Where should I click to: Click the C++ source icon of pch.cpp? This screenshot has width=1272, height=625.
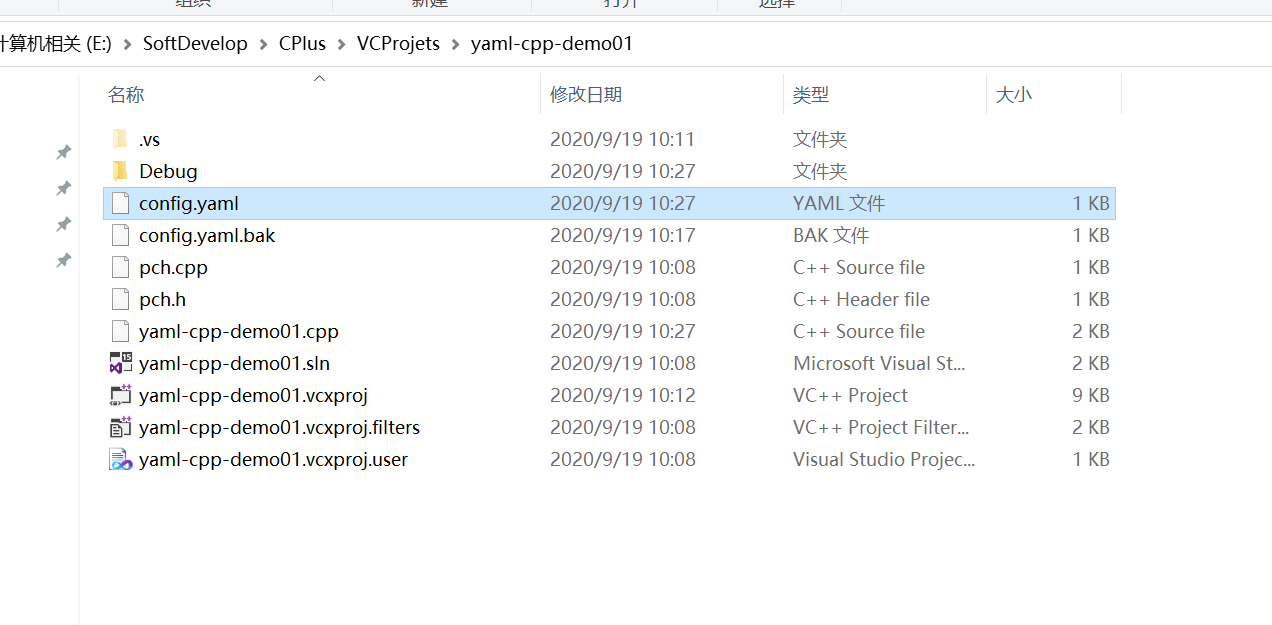pyautogui.click(x=120, y=267)
